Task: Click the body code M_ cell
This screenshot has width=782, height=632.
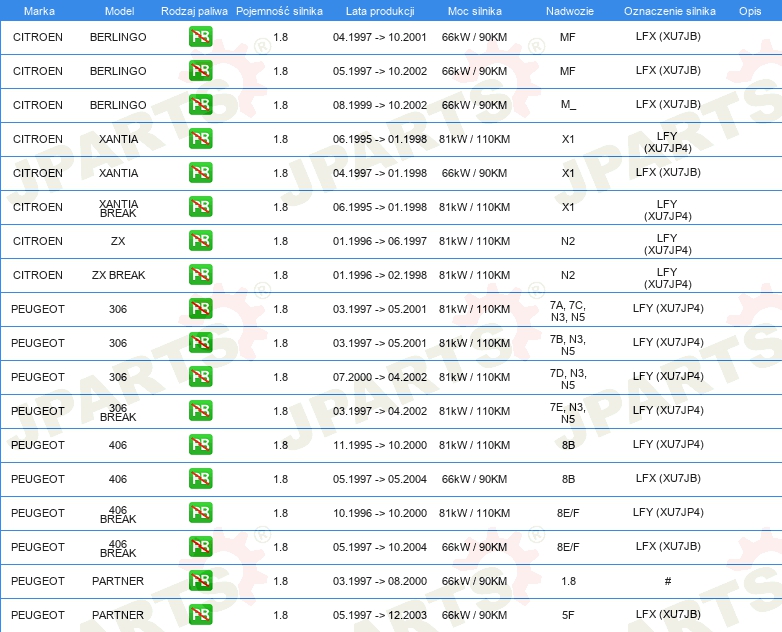Action: pos(568,105)
